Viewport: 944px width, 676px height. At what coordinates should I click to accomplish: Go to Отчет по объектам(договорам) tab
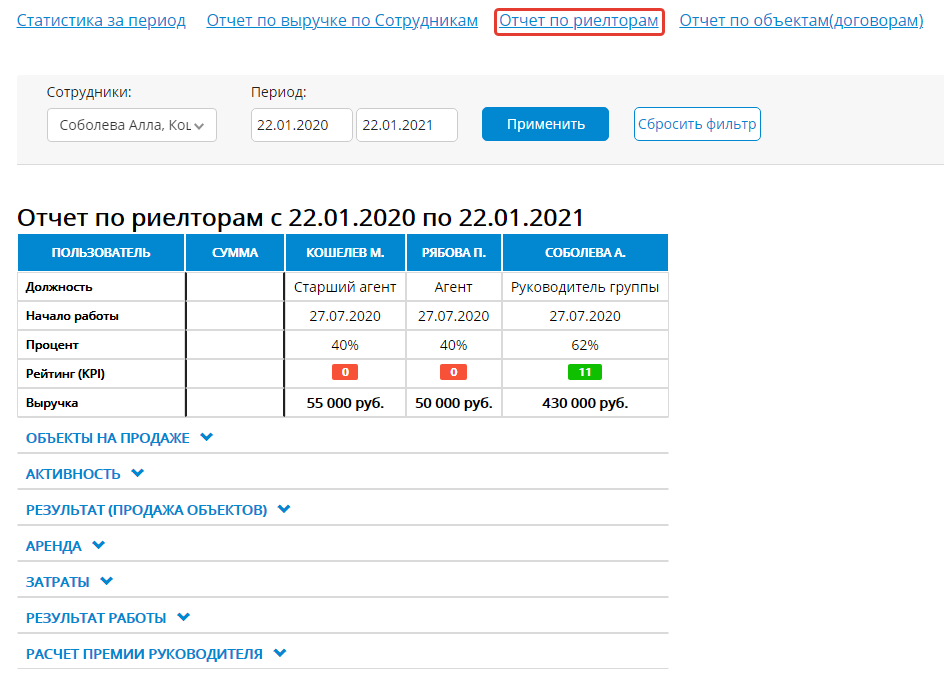(x=801, y=21)
